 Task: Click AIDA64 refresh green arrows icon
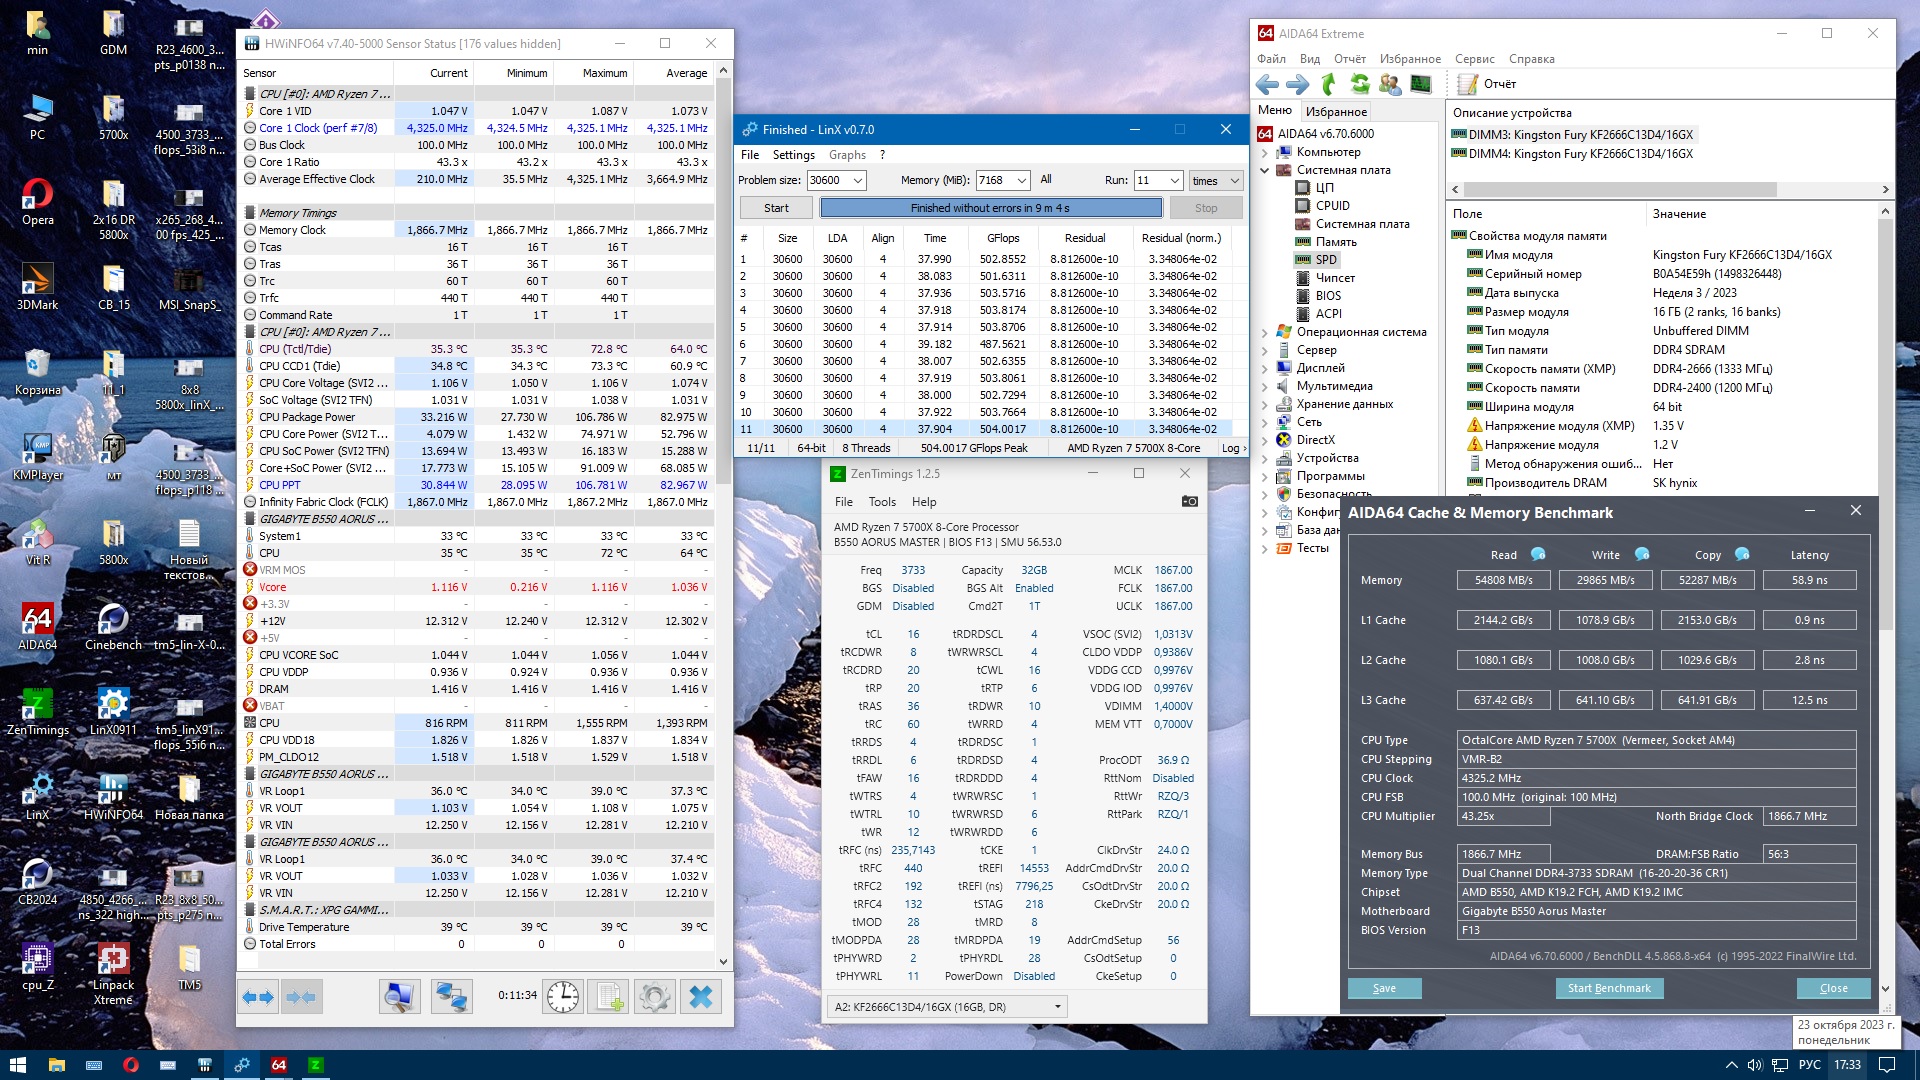point(1359,84)
